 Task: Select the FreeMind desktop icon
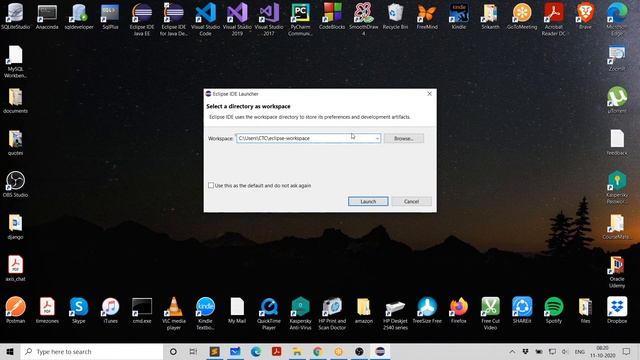[427, 17]
